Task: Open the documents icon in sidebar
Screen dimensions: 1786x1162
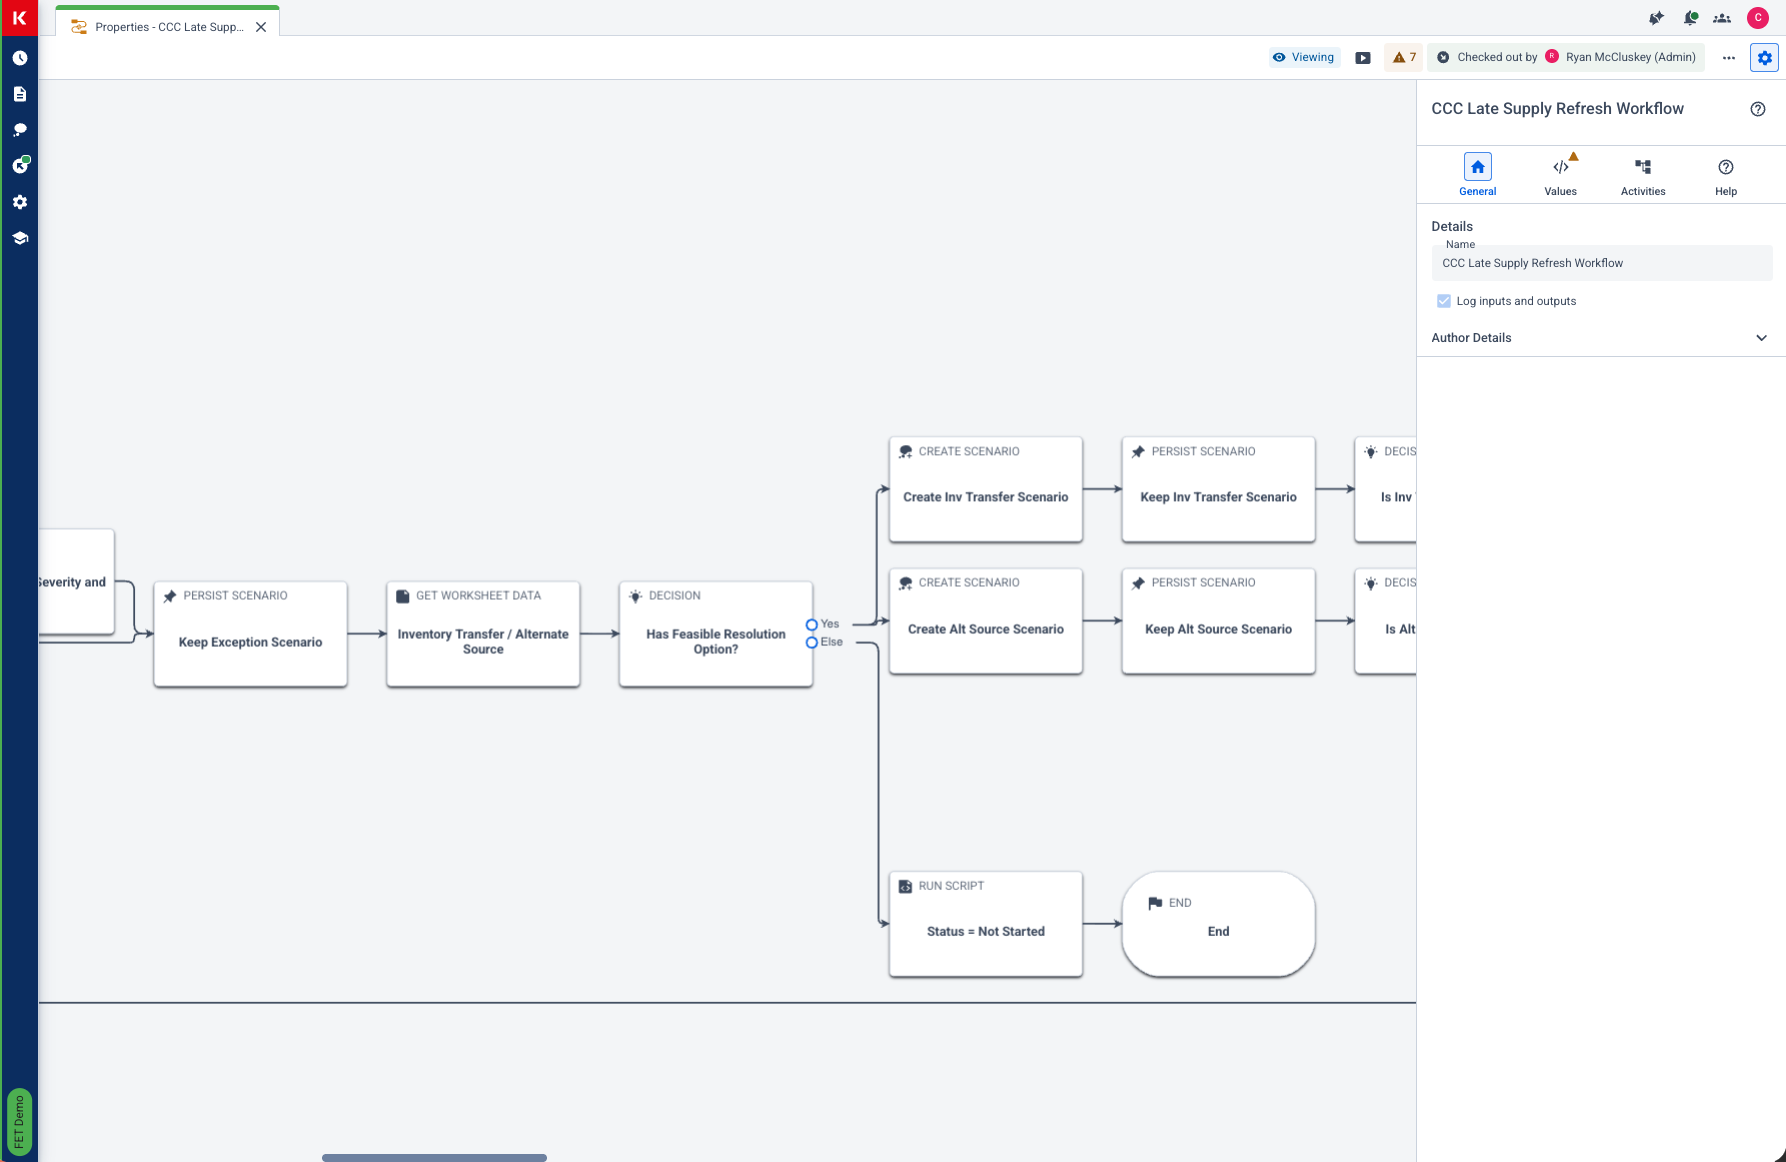Action: click(20, 94)
